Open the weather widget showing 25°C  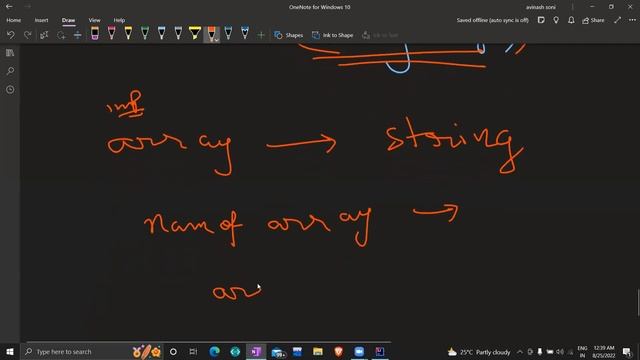(x=479, y=352)
